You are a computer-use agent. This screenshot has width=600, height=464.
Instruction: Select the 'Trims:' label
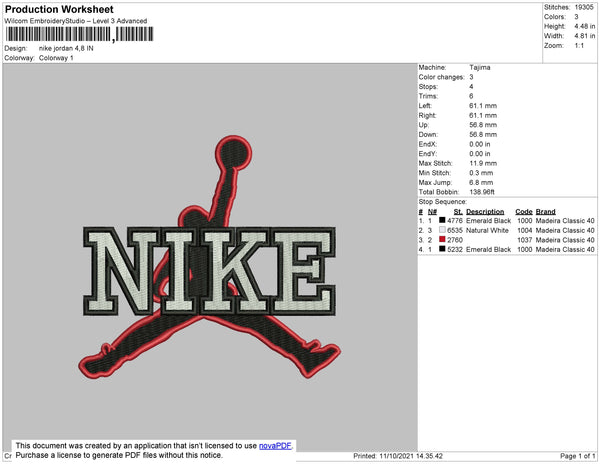pyautogui.click(x=428, y=96)
